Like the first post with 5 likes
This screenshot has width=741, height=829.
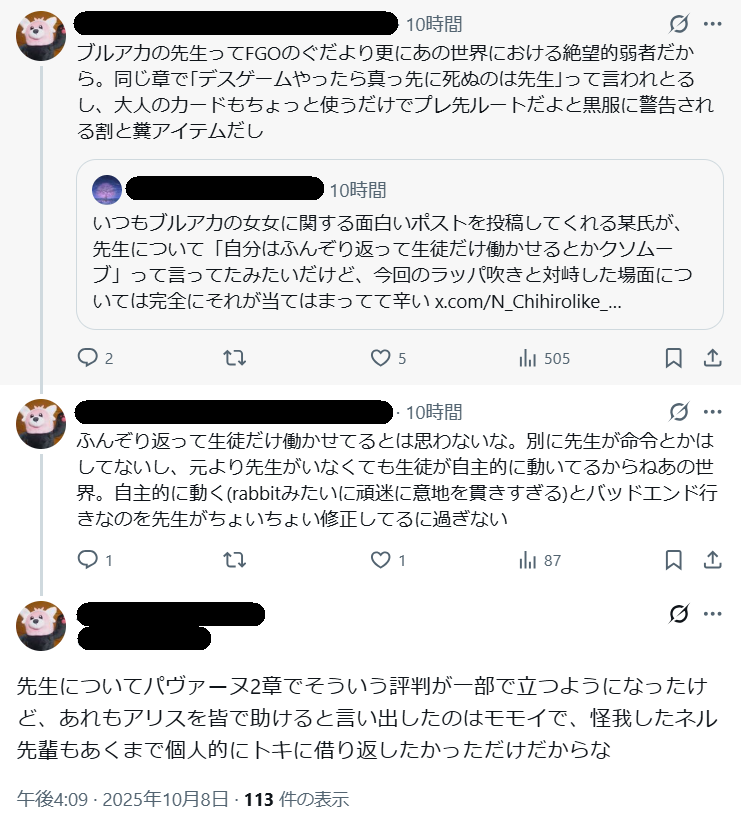380,358
